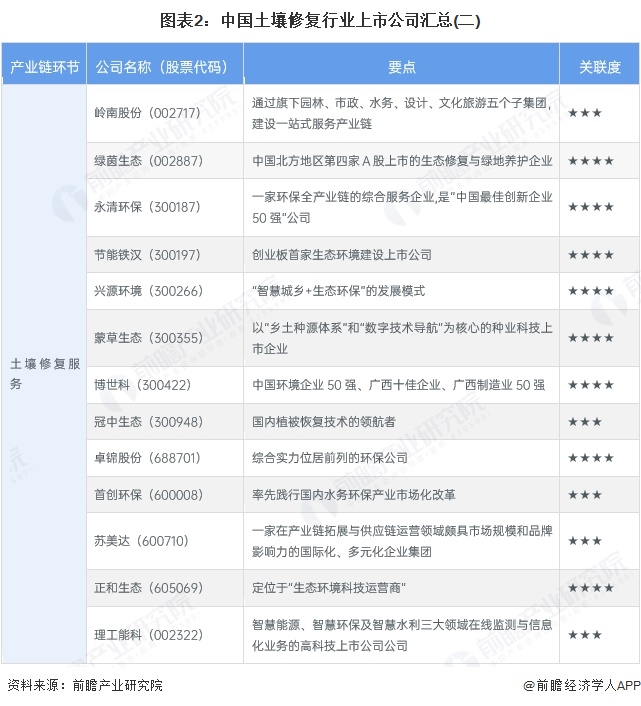This screenshot has height=706, width=641.
Task: Click the four-star rating for 正和生态
Action: pyautogui.click(x=591, y=588)
